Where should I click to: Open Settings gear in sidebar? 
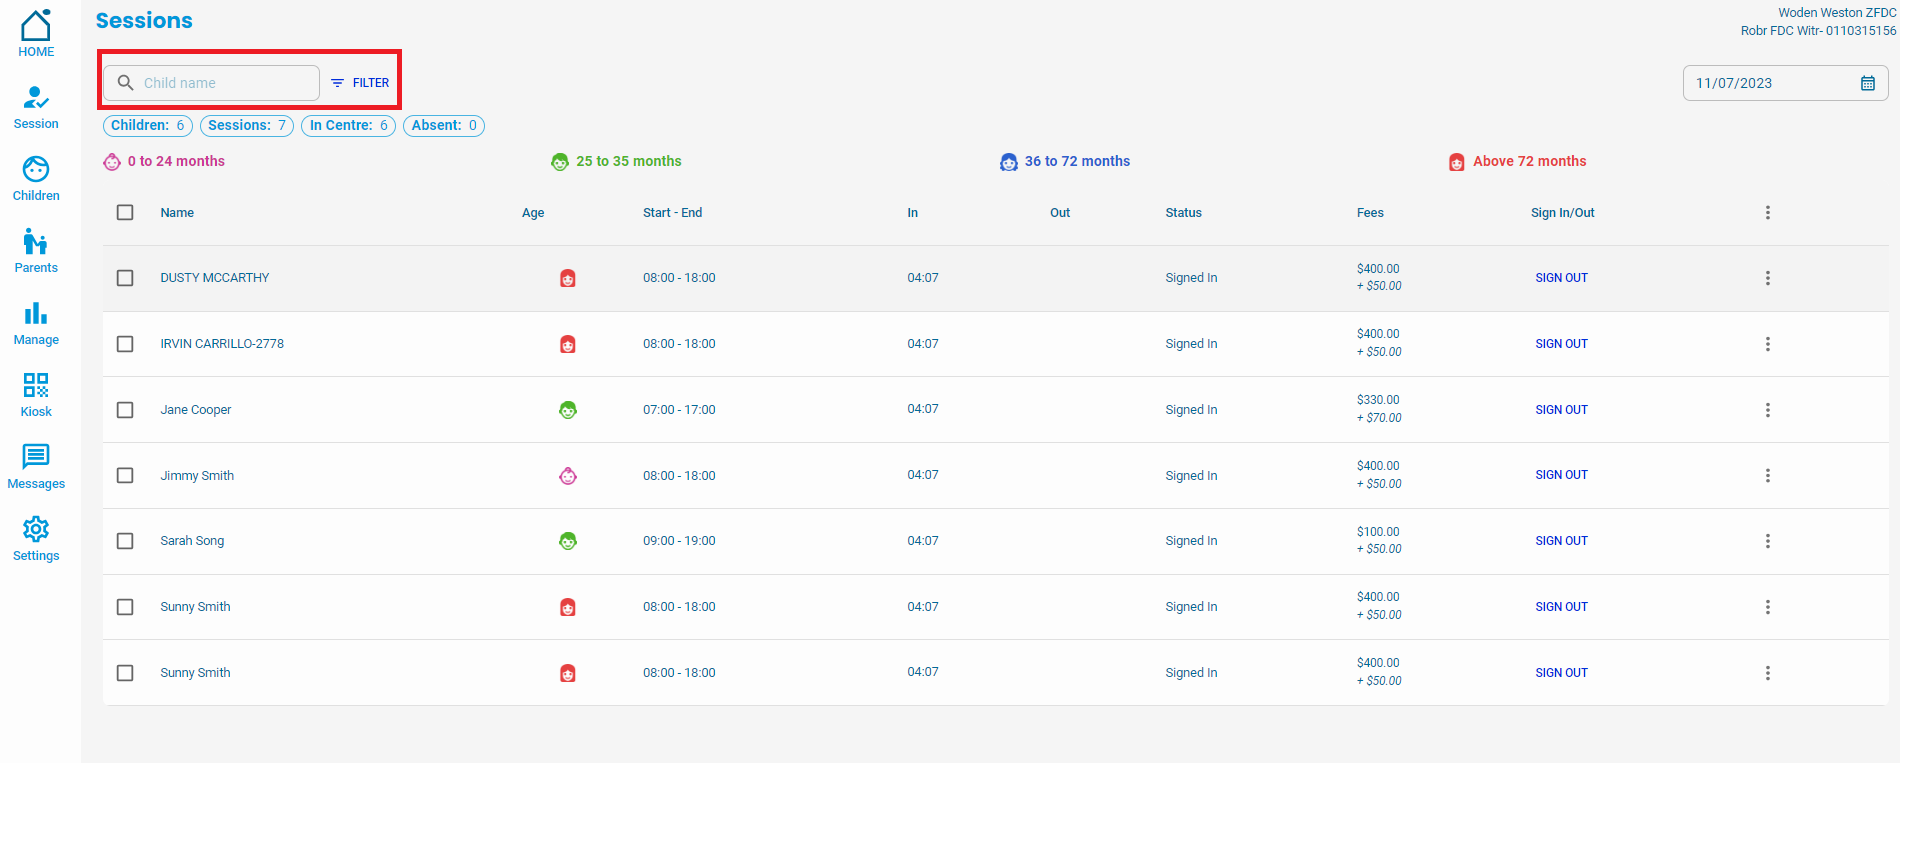(x=36, y=539)
